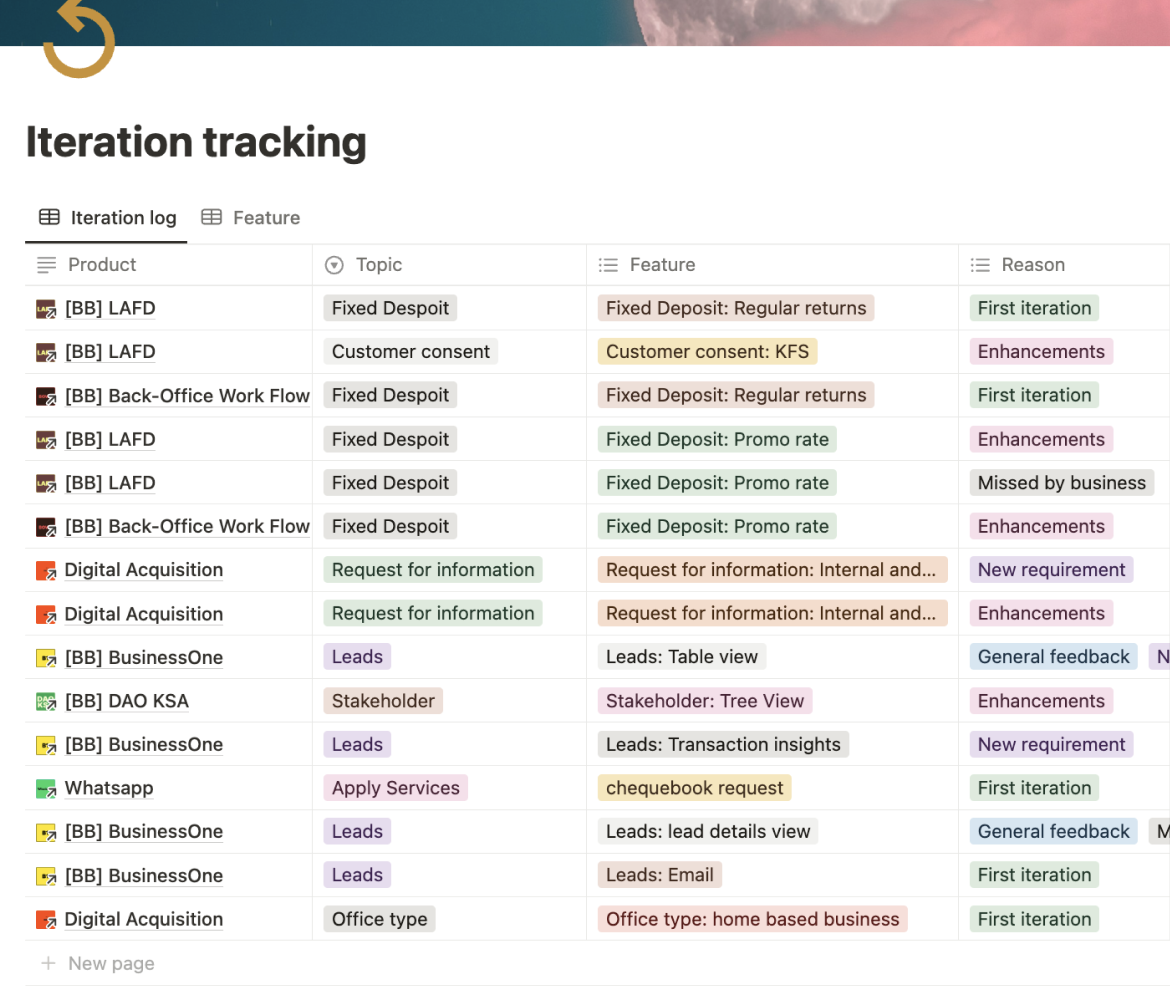Screen dimensions: 1170x990
Task: Open the [BB] DAO KSA page link
Action: 127,701
